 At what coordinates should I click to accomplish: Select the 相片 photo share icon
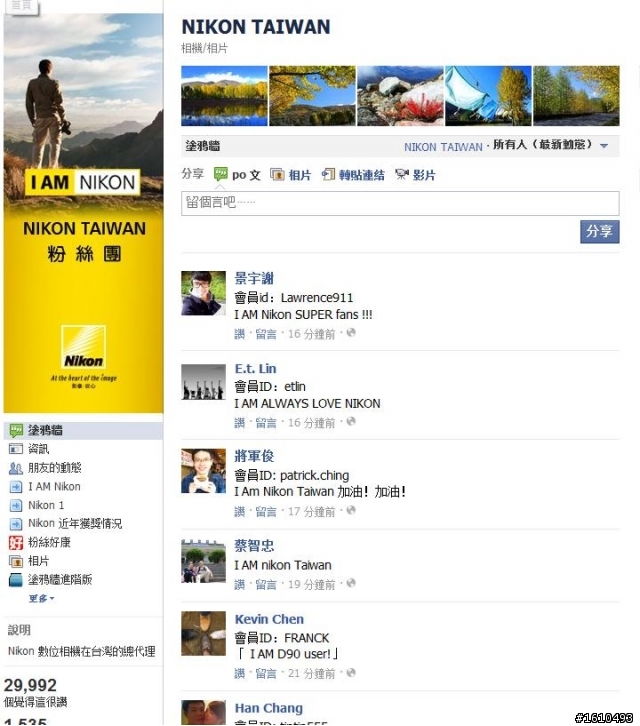(277, 175)
